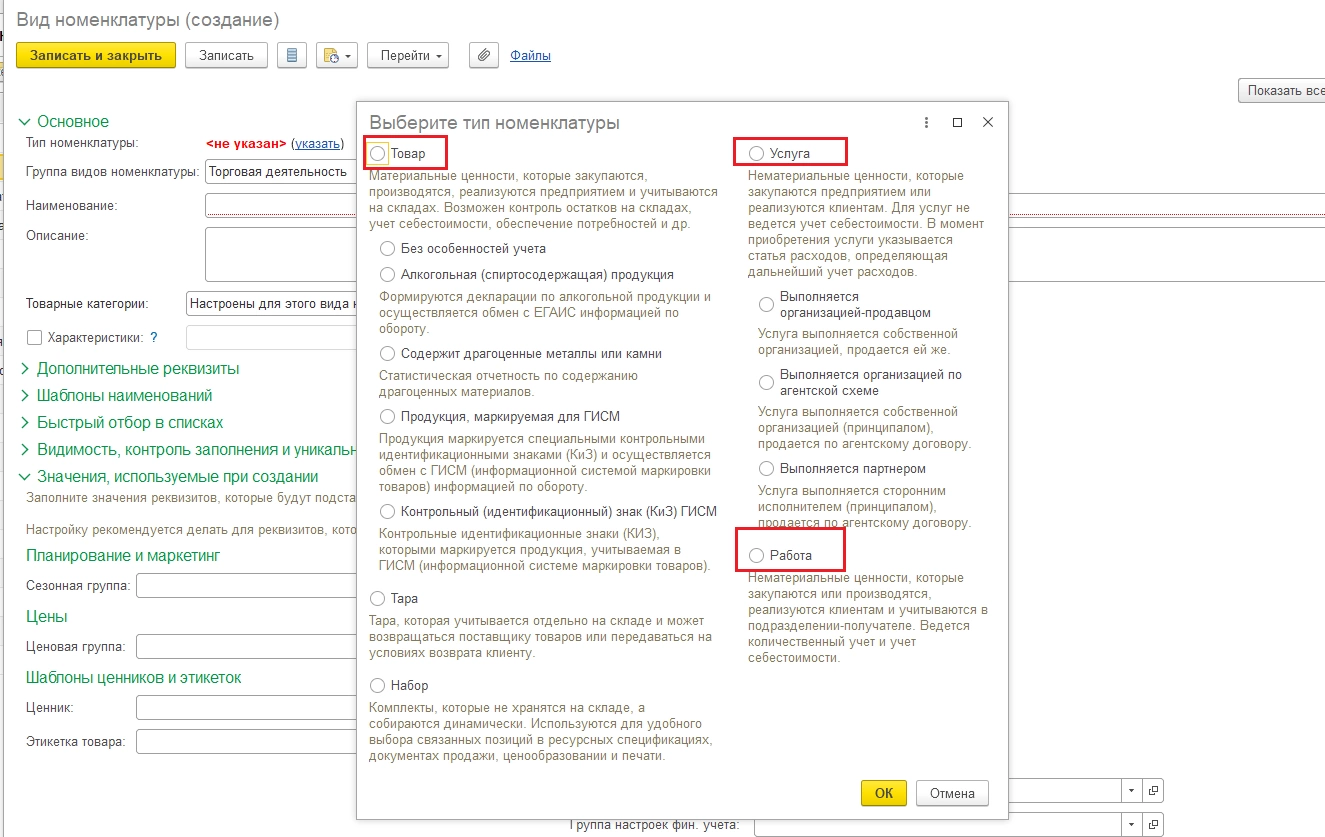Open dropdown arrow of Группа настроек фин. учета

1131,823
